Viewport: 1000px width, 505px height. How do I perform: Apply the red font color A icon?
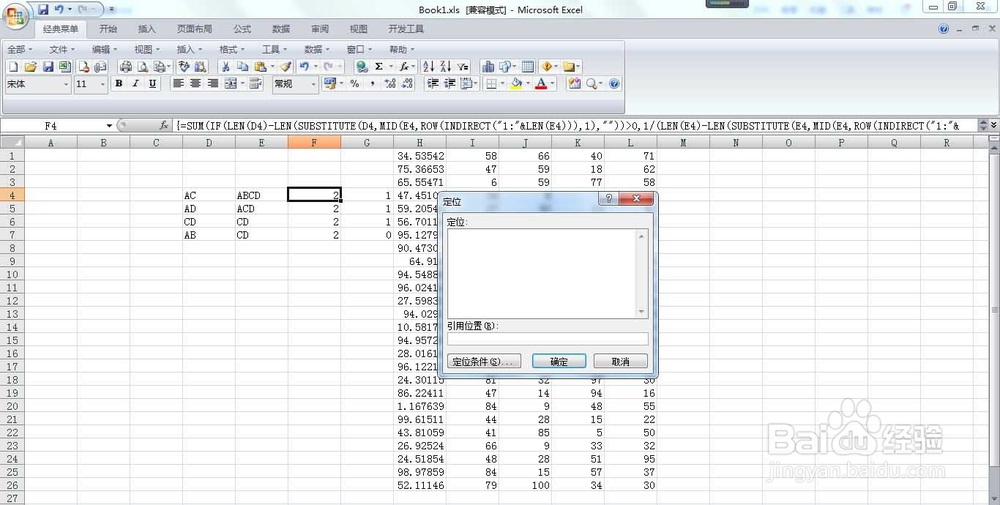[541, 84]
